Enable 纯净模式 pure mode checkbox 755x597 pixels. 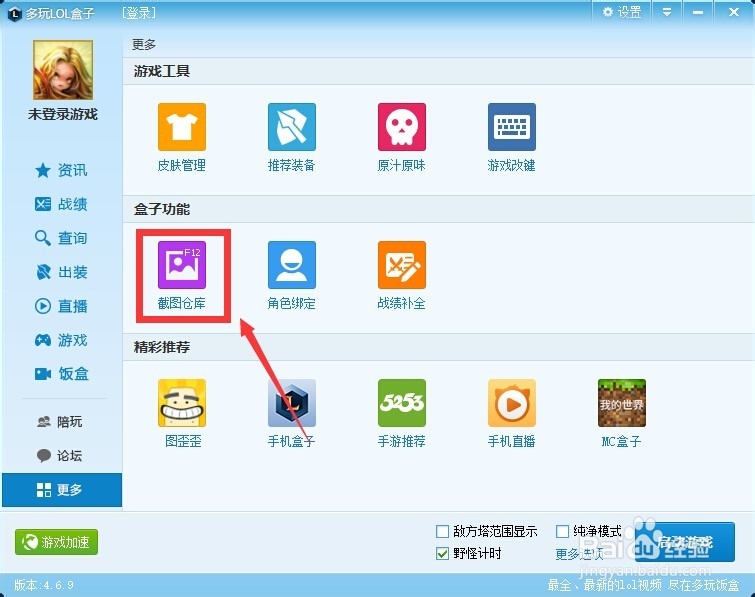point(562,532)
